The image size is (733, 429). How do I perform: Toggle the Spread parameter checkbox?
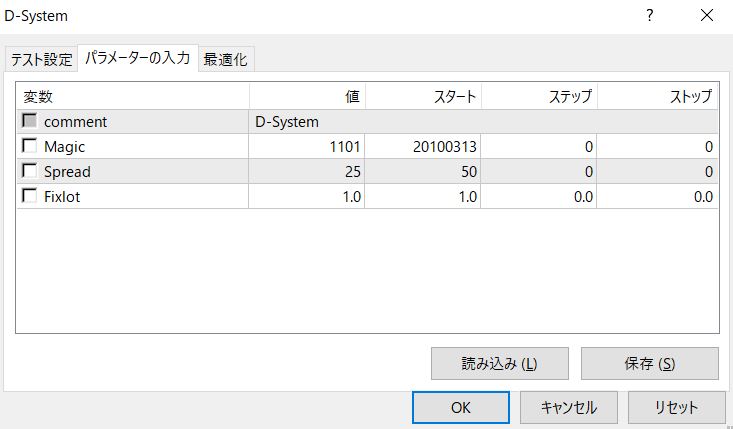(29, 171)
